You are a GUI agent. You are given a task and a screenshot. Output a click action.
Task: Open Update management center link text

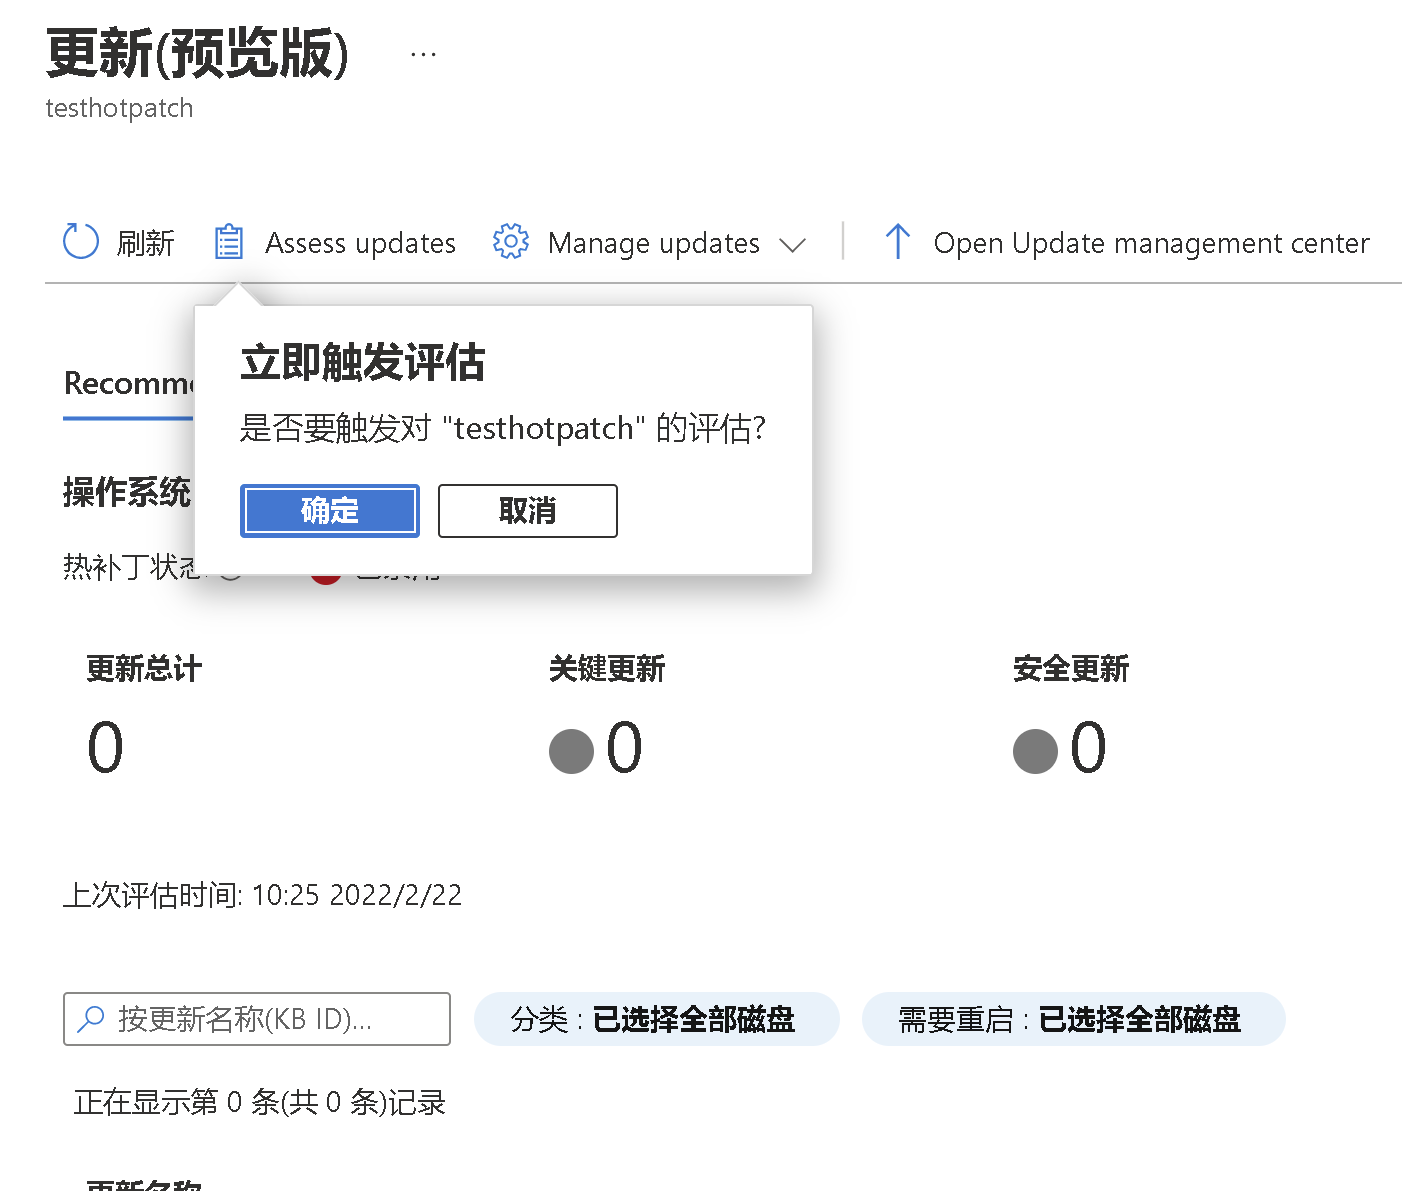pyautogui.click(x=1151, y=243)
